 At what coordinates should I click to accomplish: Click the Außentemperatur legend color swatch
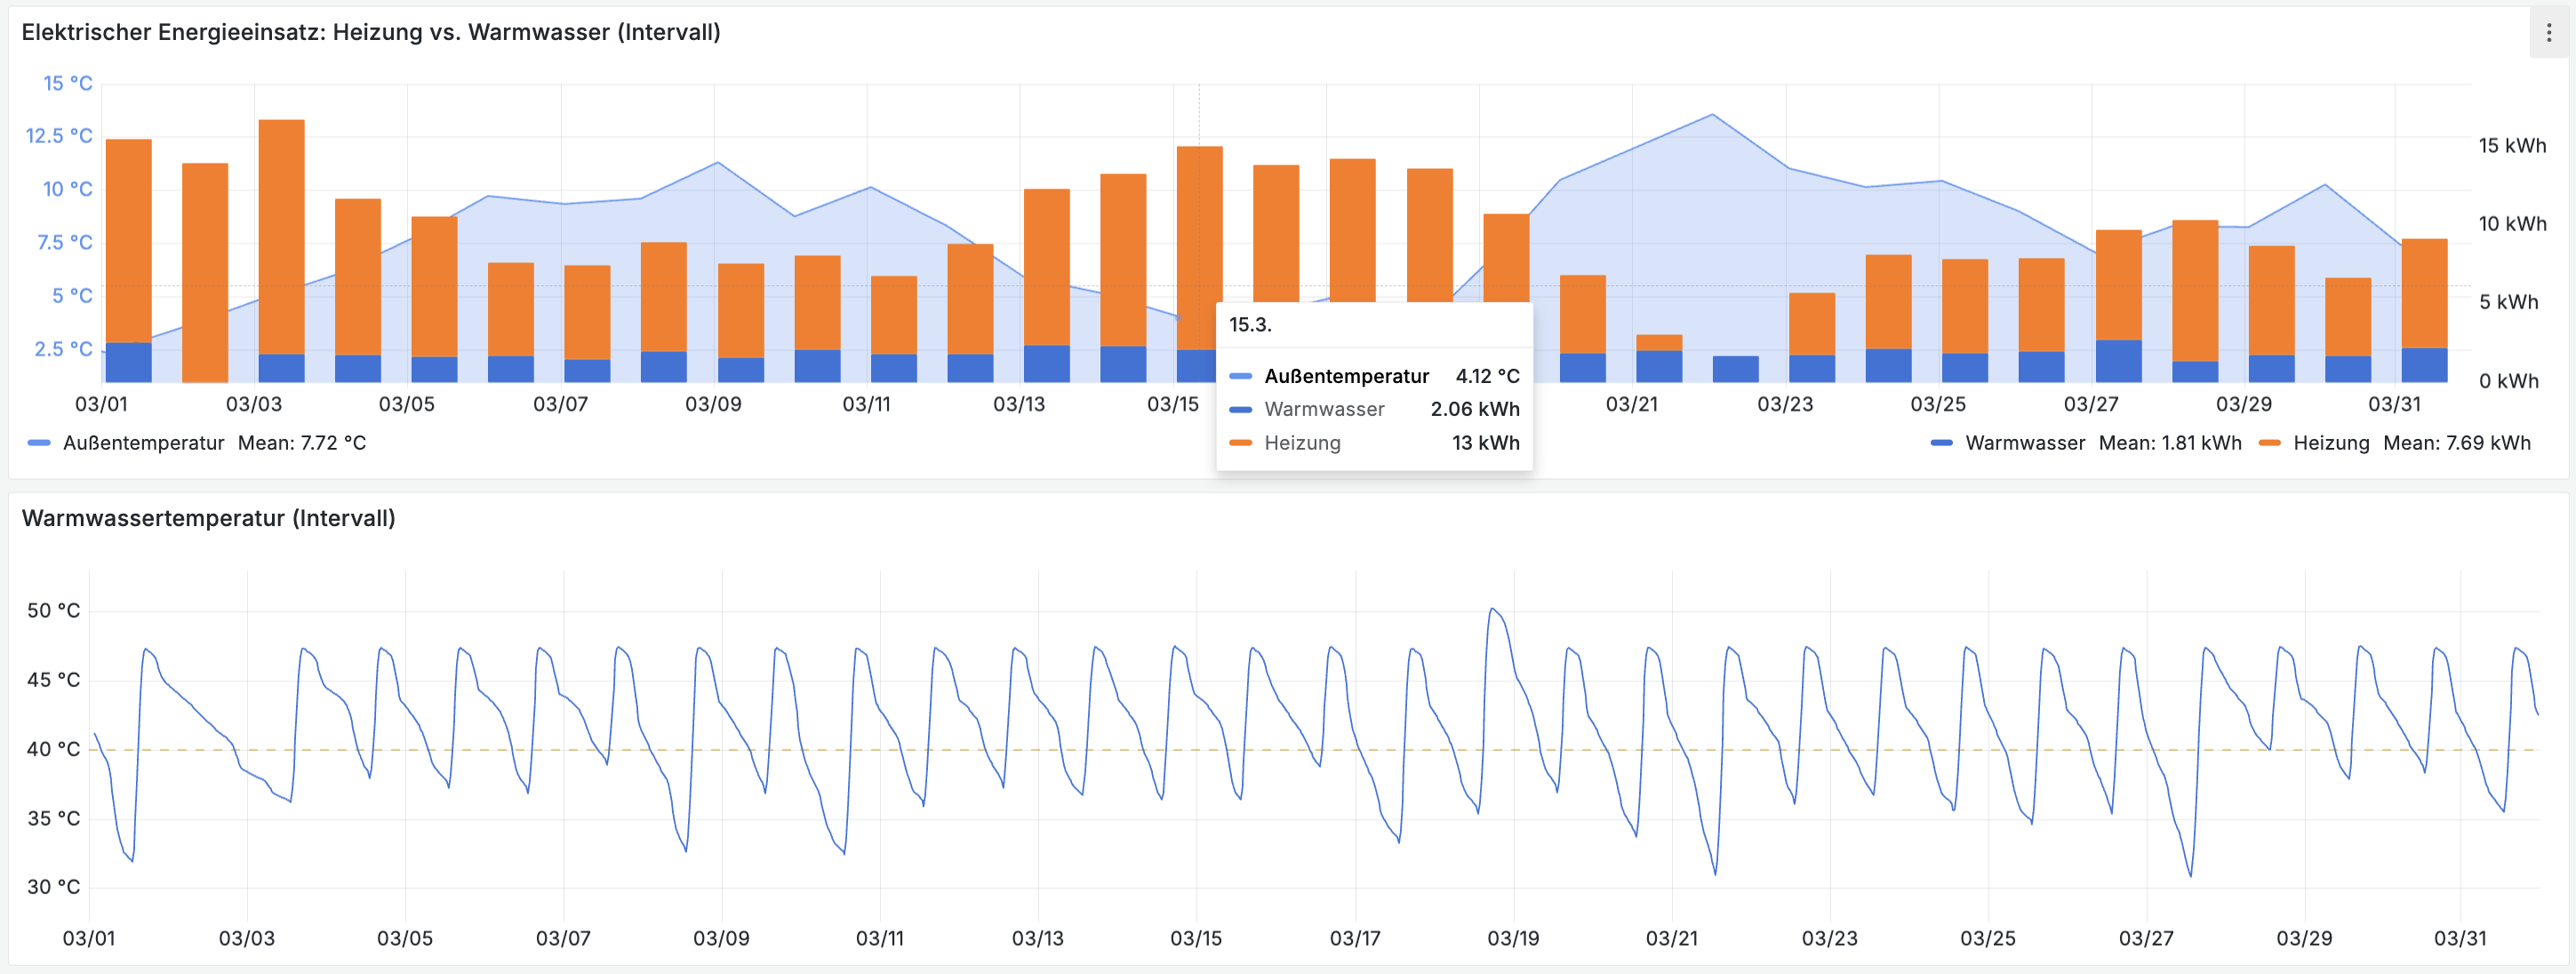point(39,443)
